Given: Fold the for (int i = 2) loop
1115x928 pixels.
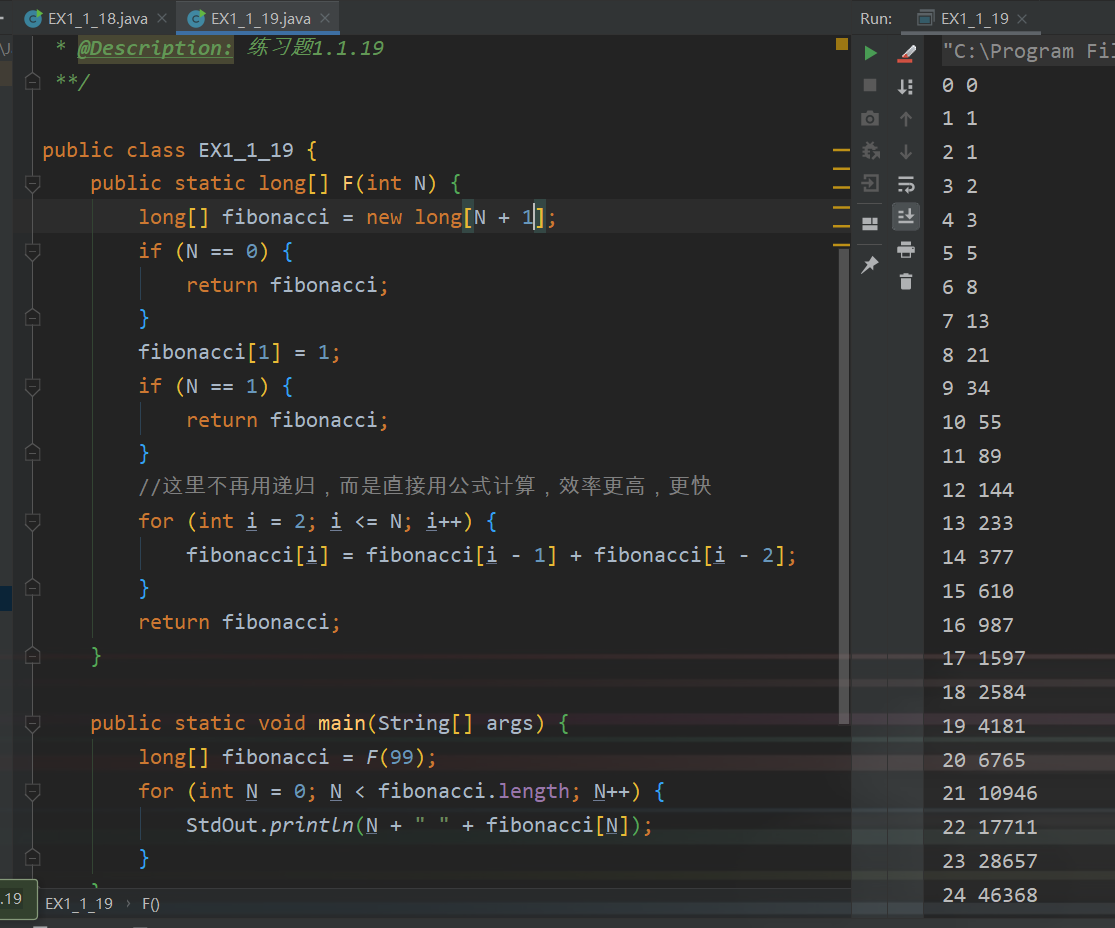Looking at the screenshot, I should click(x=32, y=521).
